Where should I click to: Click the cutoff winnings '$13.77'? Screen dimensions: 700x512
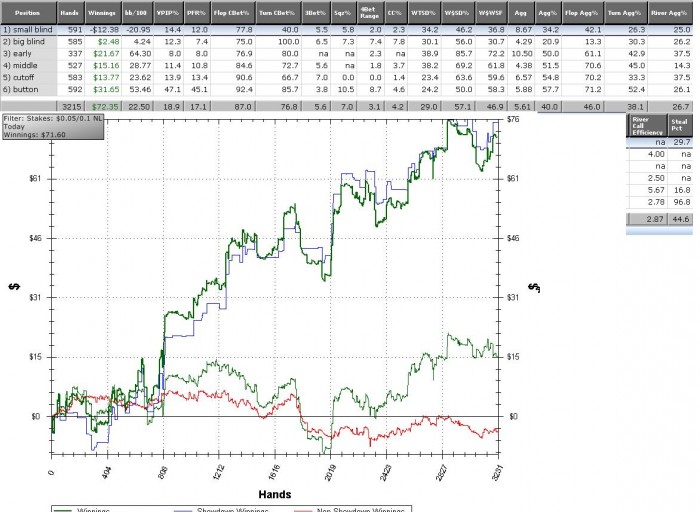click(x=106, y=77)
